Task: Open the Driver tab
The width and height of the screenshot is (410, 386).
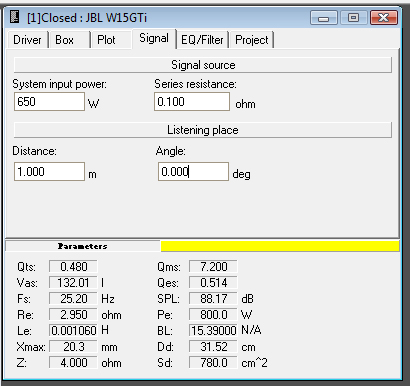Action: pos(27,40)
